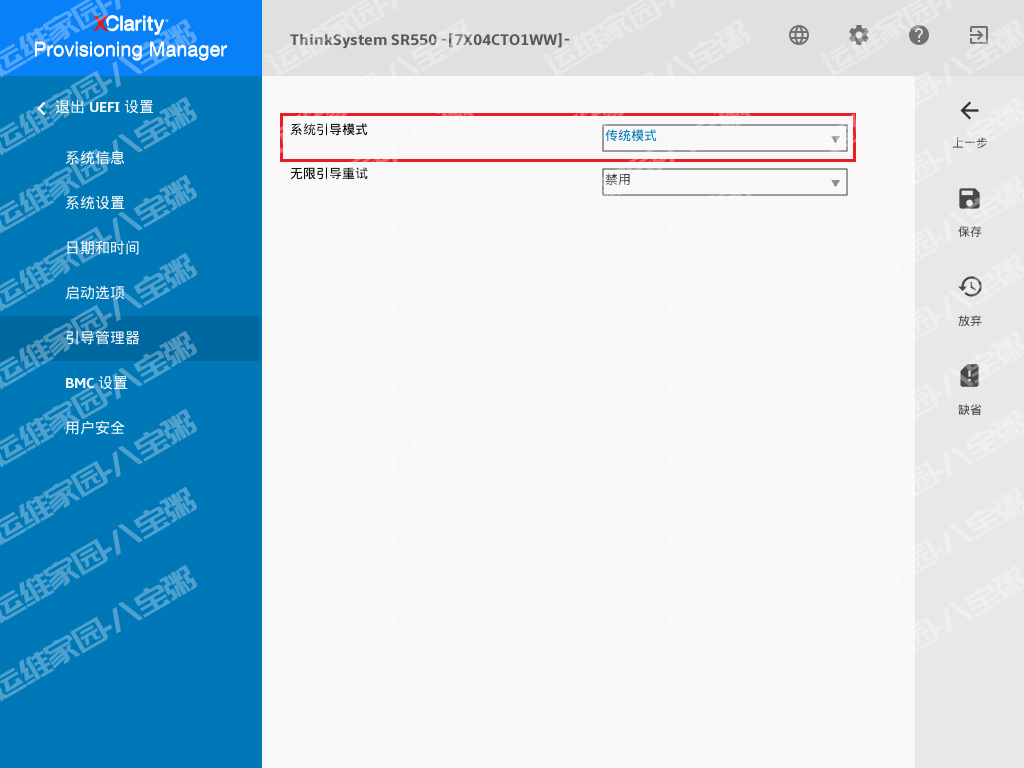Open BMC 设置 page
The image size is (1024, 768).
coord(96,383)
